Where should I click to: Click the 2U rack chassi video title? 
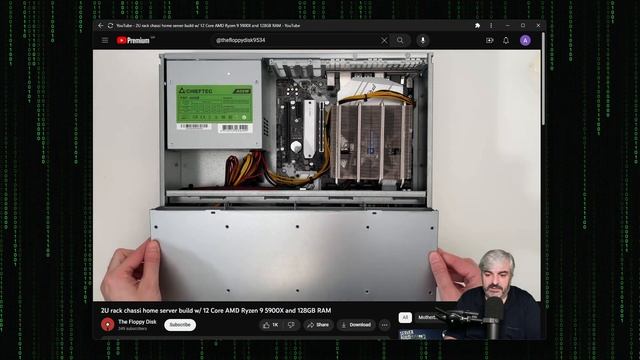click(216, 310)
